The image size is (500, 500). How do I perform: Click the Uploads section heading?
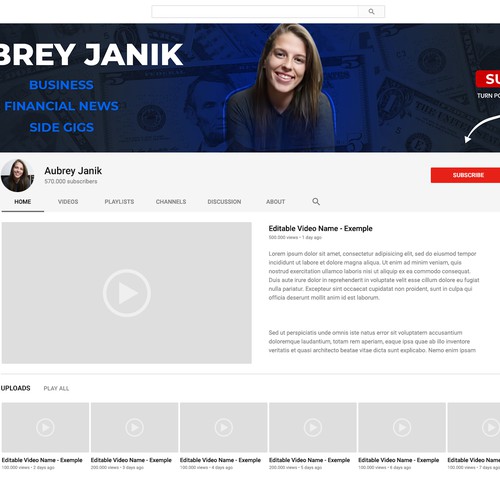pos(16,388)
